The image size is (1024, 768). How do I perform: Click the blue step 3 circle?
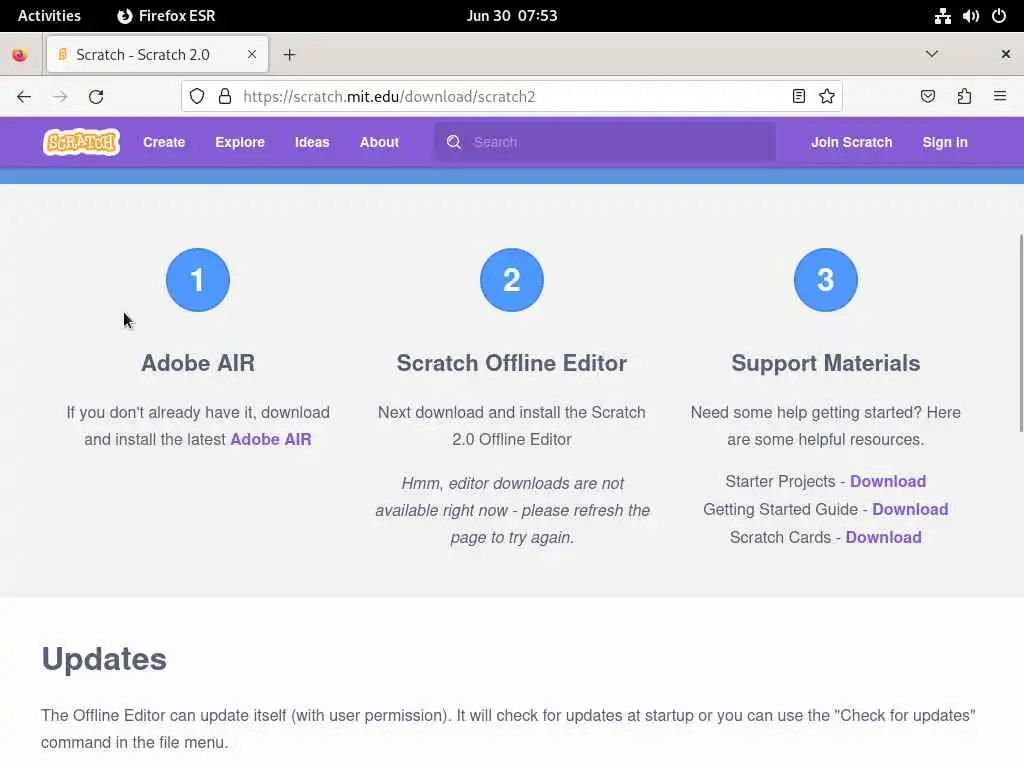[825, 280]
